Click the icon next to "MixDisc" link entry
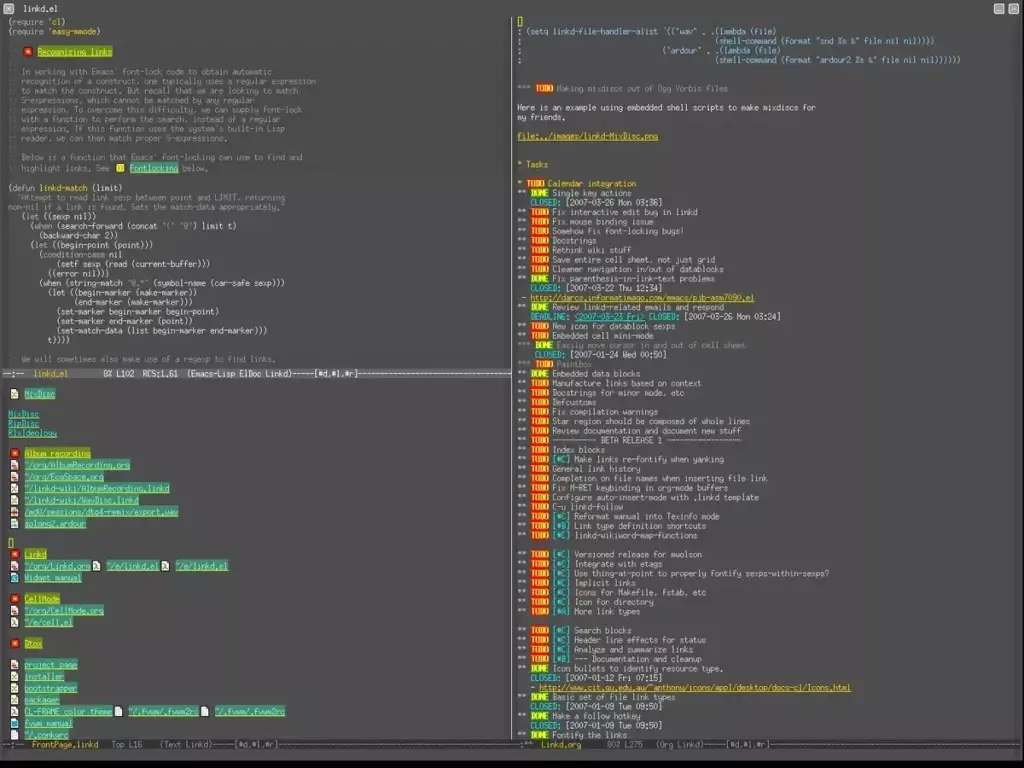The height and width of the screenshot is (768, 1024). (14, 393)
